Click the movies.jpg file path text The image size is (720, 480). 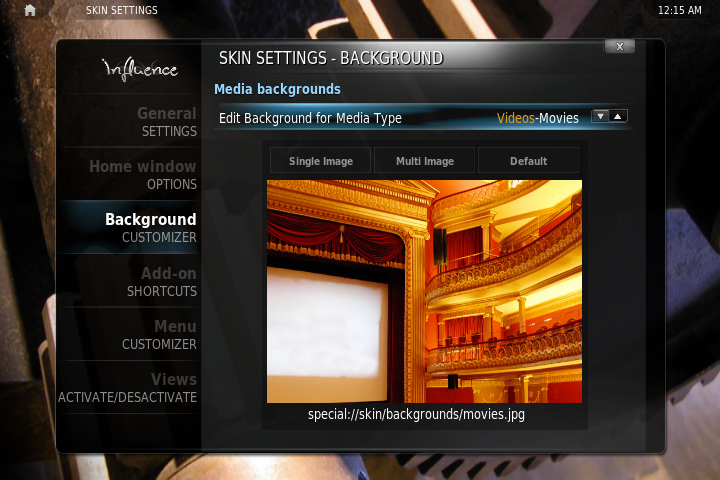[x=416, y=414]
